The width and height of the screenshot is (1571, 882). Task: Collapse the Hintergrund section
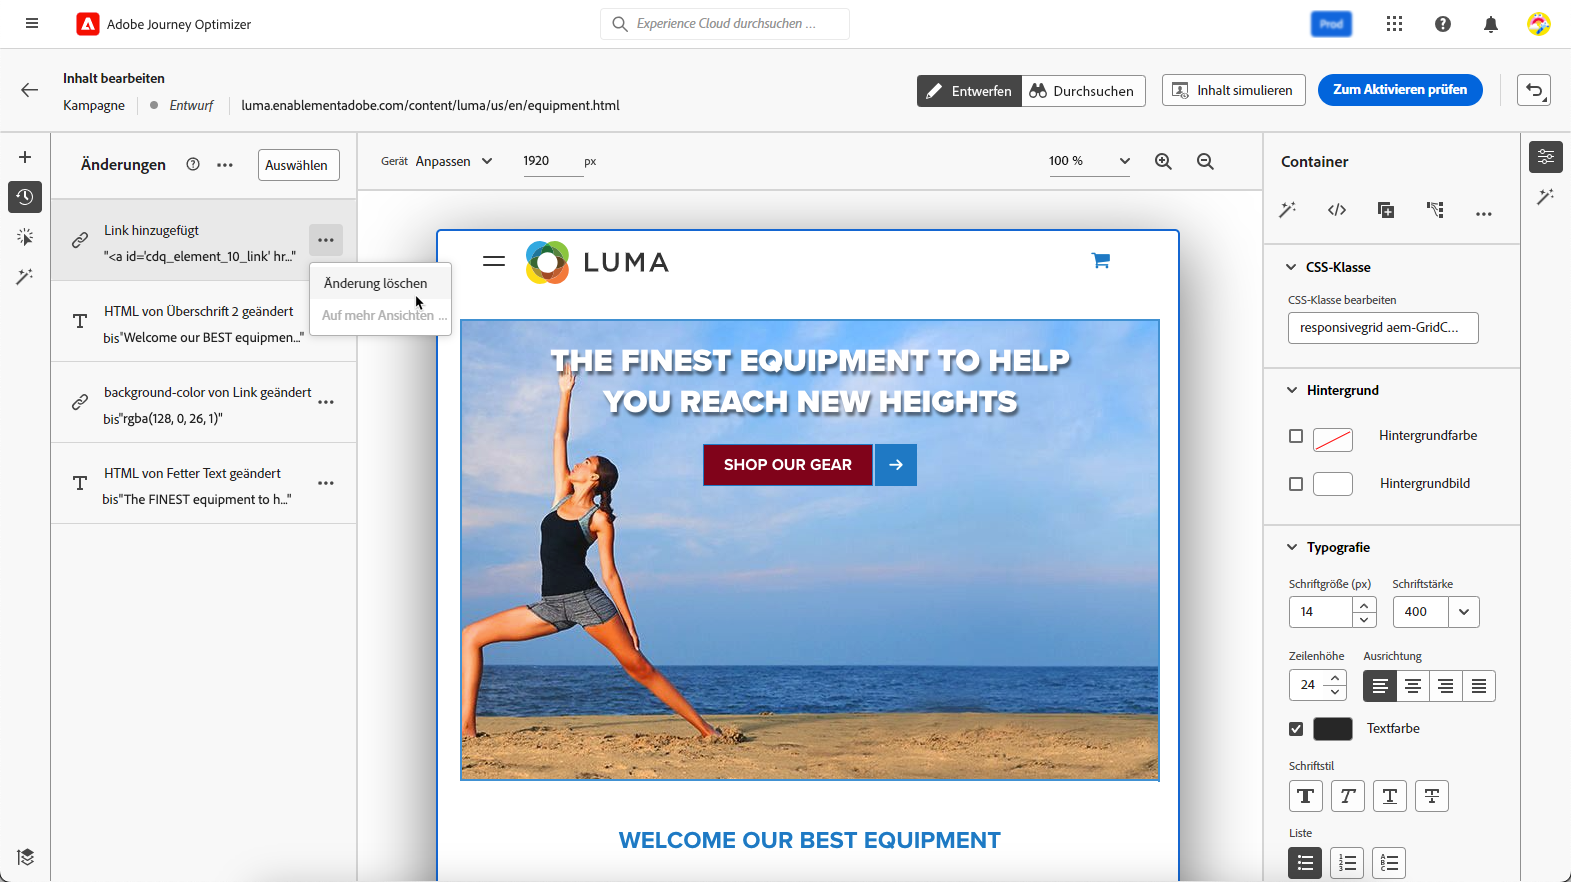pos(1292,390)
